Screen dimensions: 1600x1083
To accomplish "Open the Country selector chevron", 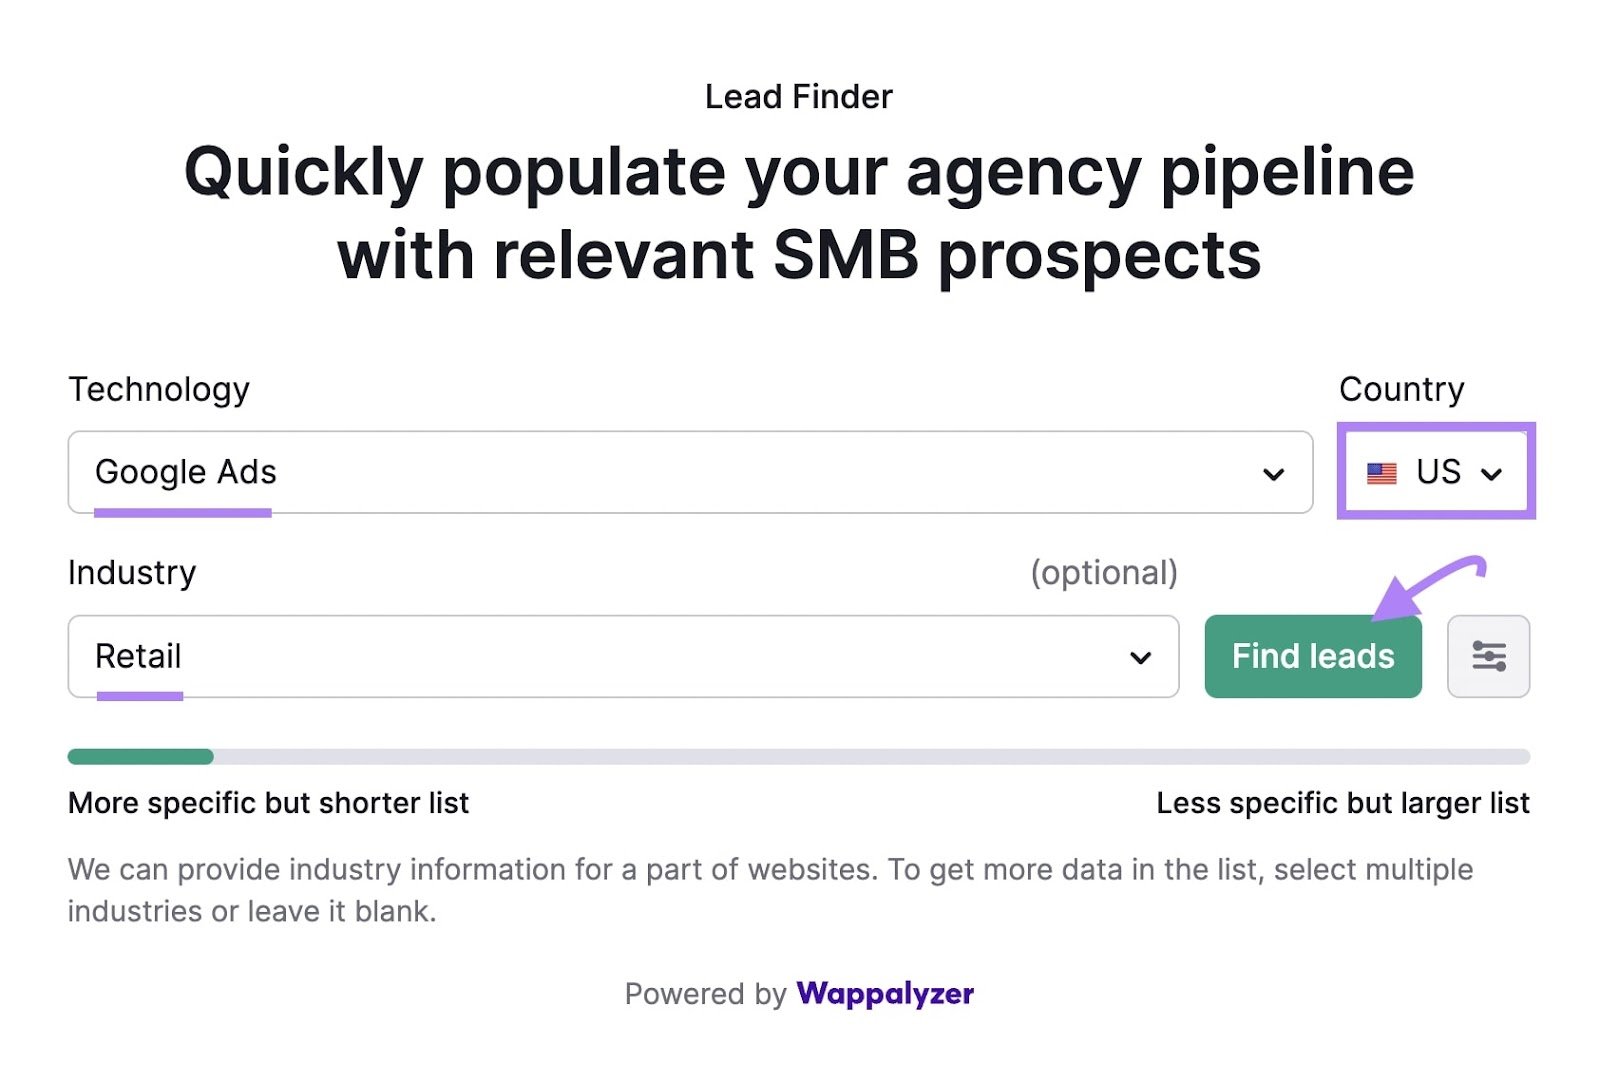I will click(1491, 474).
